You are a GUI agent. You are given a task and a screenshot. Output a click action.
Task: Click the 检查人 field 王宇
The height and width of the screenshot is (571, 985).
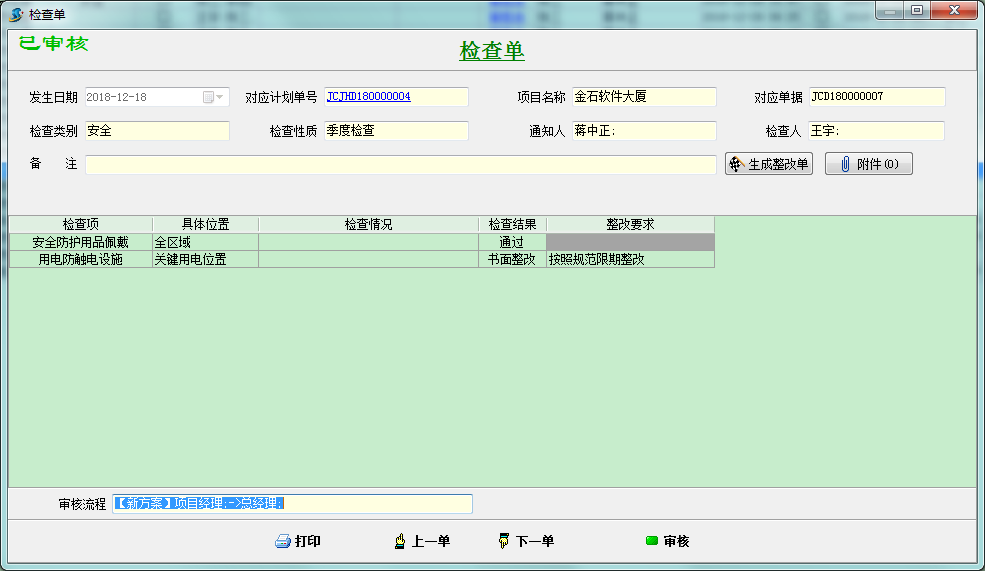coord(877,131)
